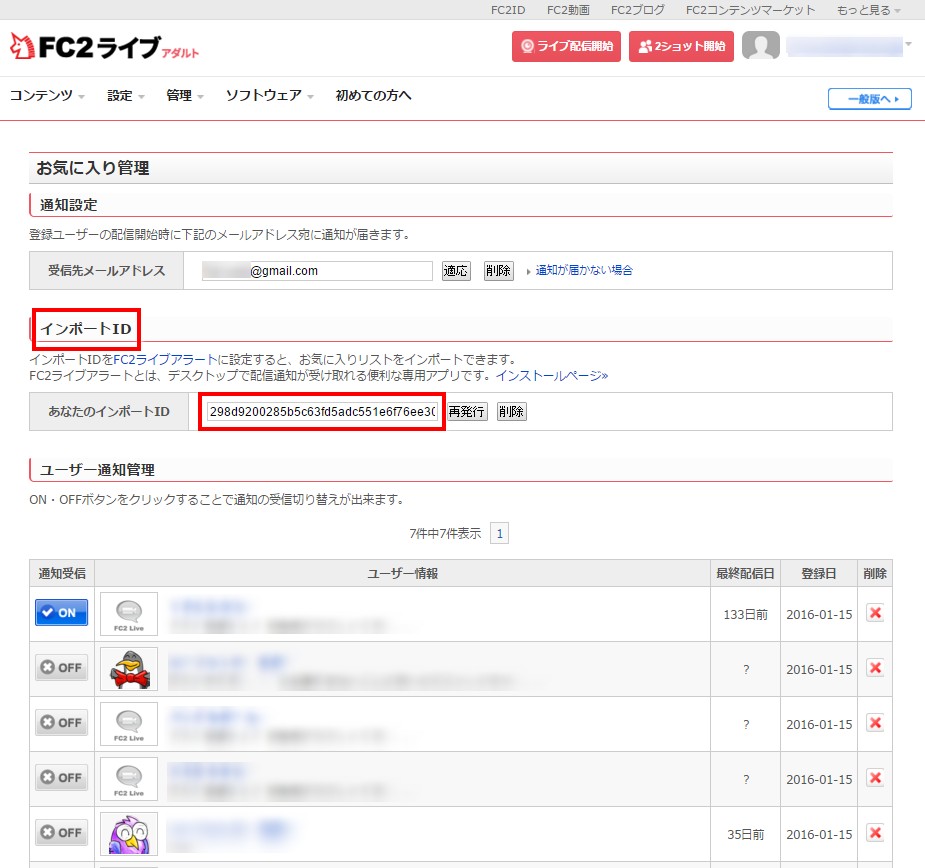
Task: Click the red X delete icon in the 35日前 row
Action: click(875, 833)
